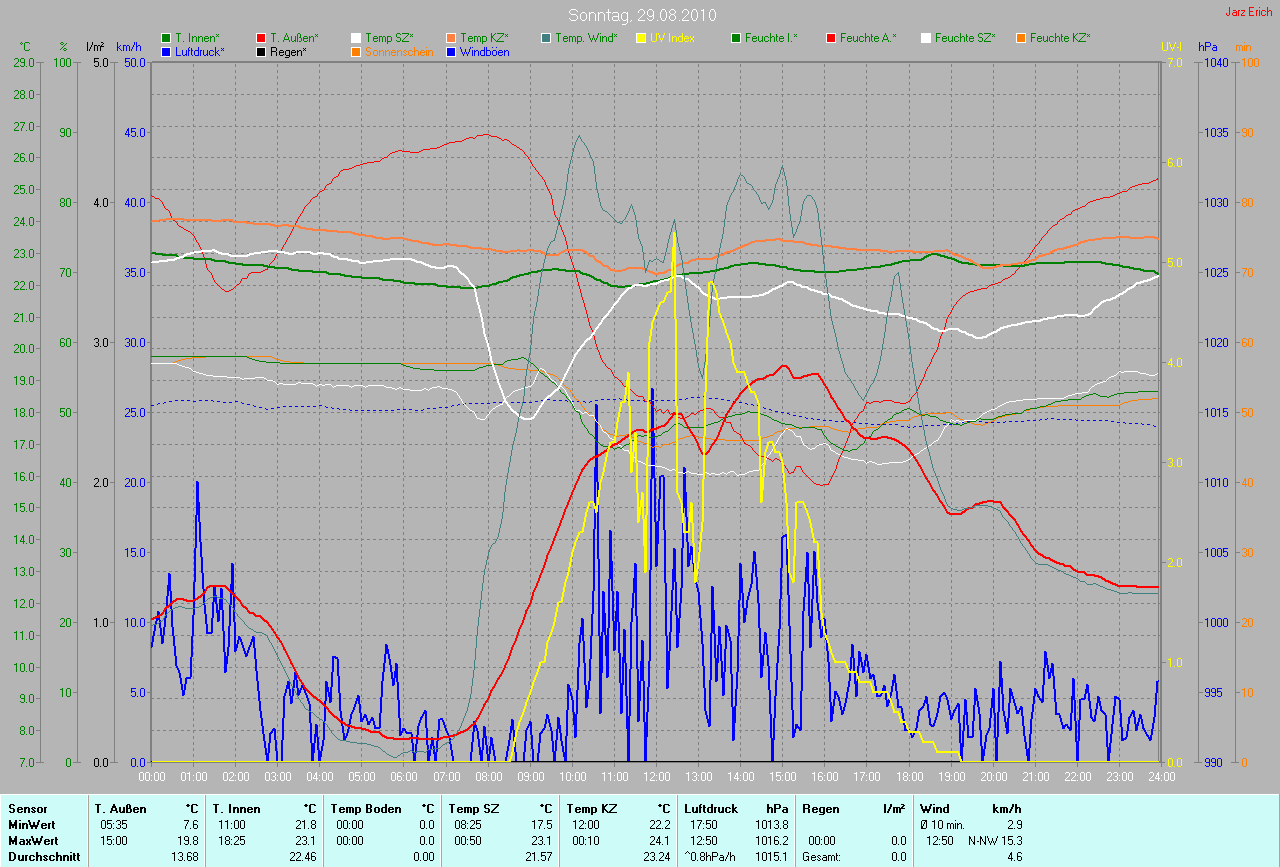Click the black Regen legend swatch

click(261, 51)
